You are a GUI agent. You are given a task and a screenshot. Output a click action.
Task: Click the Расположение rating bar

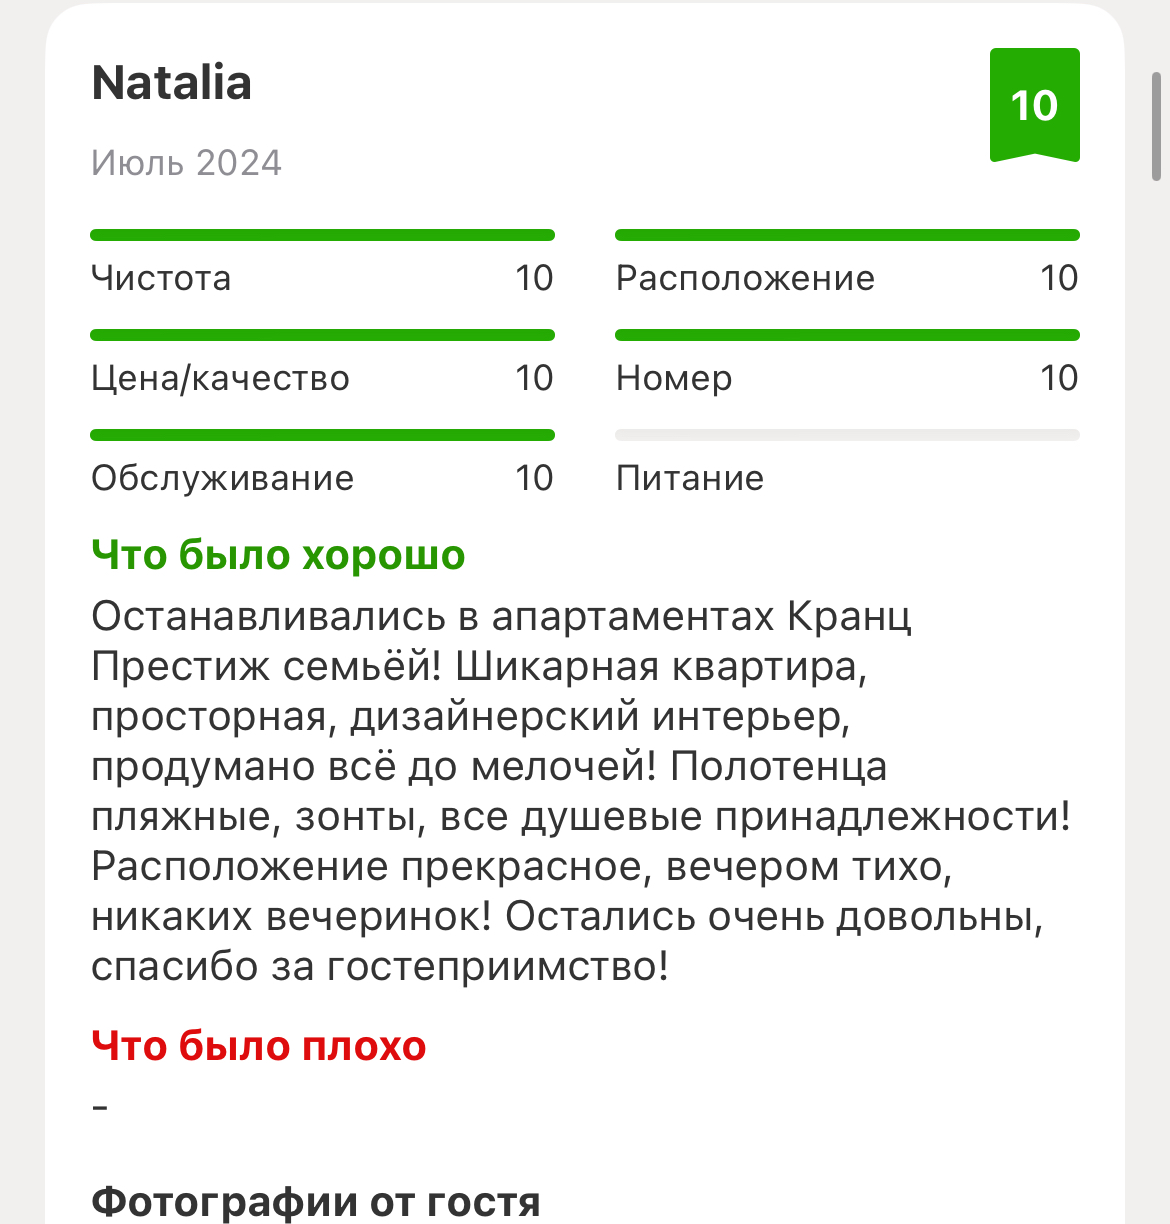(x=847, y=235)
